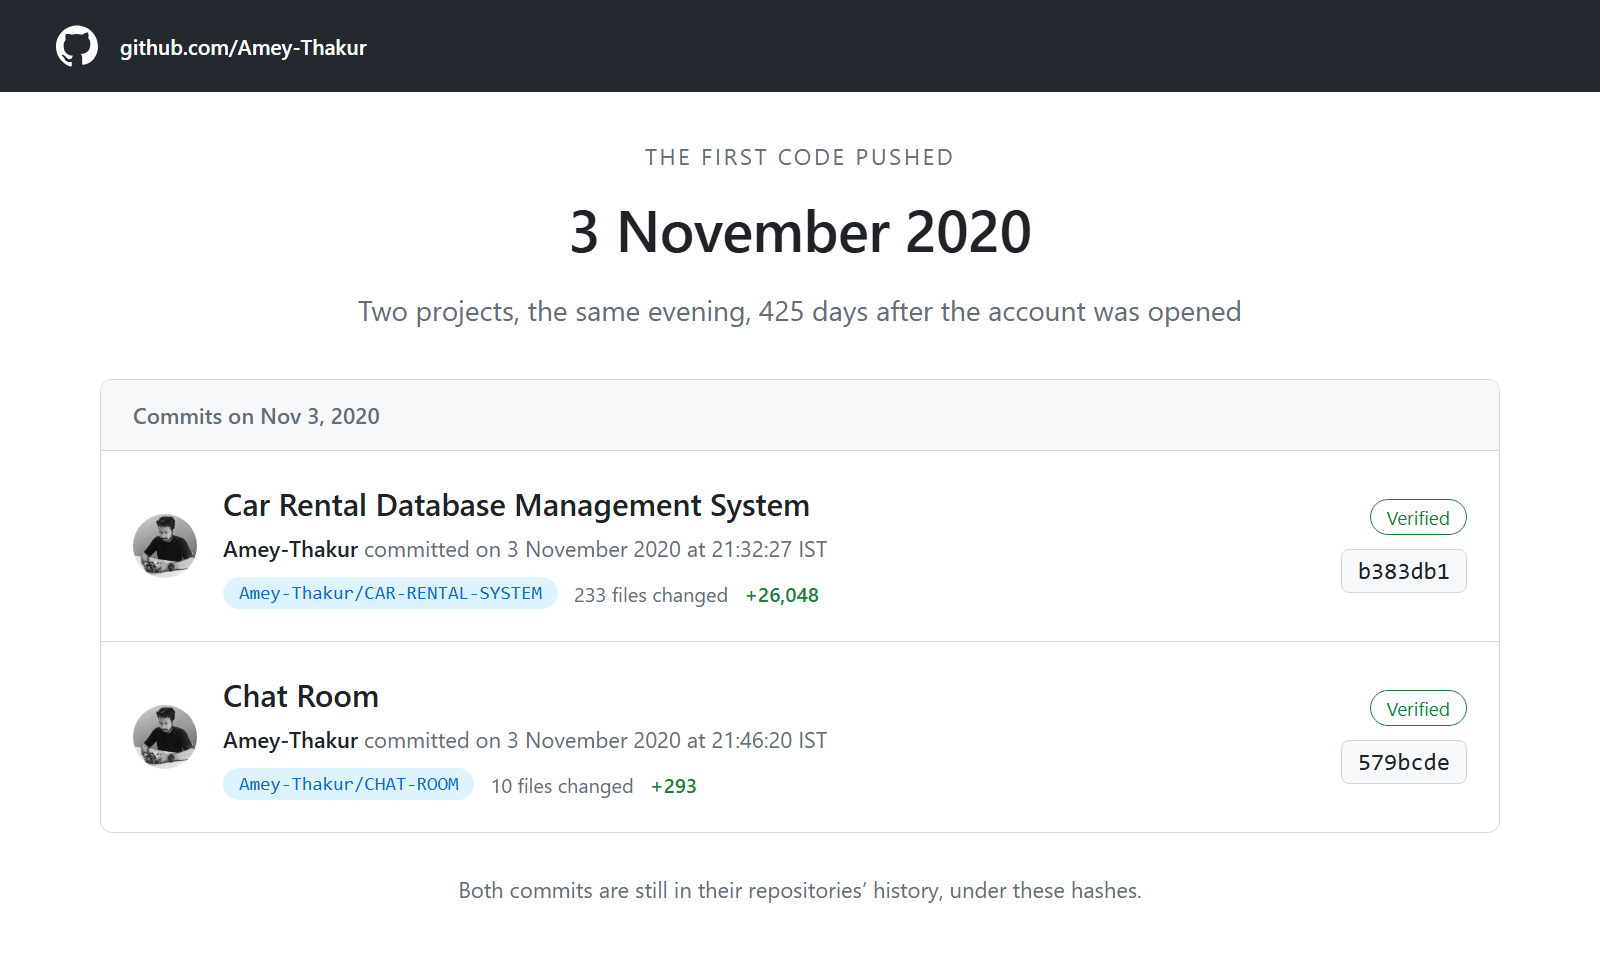This screenshot has height=968, width=1600.
Task: Click 'THE FIRST CODE PUSHED' label
Action: (x=800, y=157)
